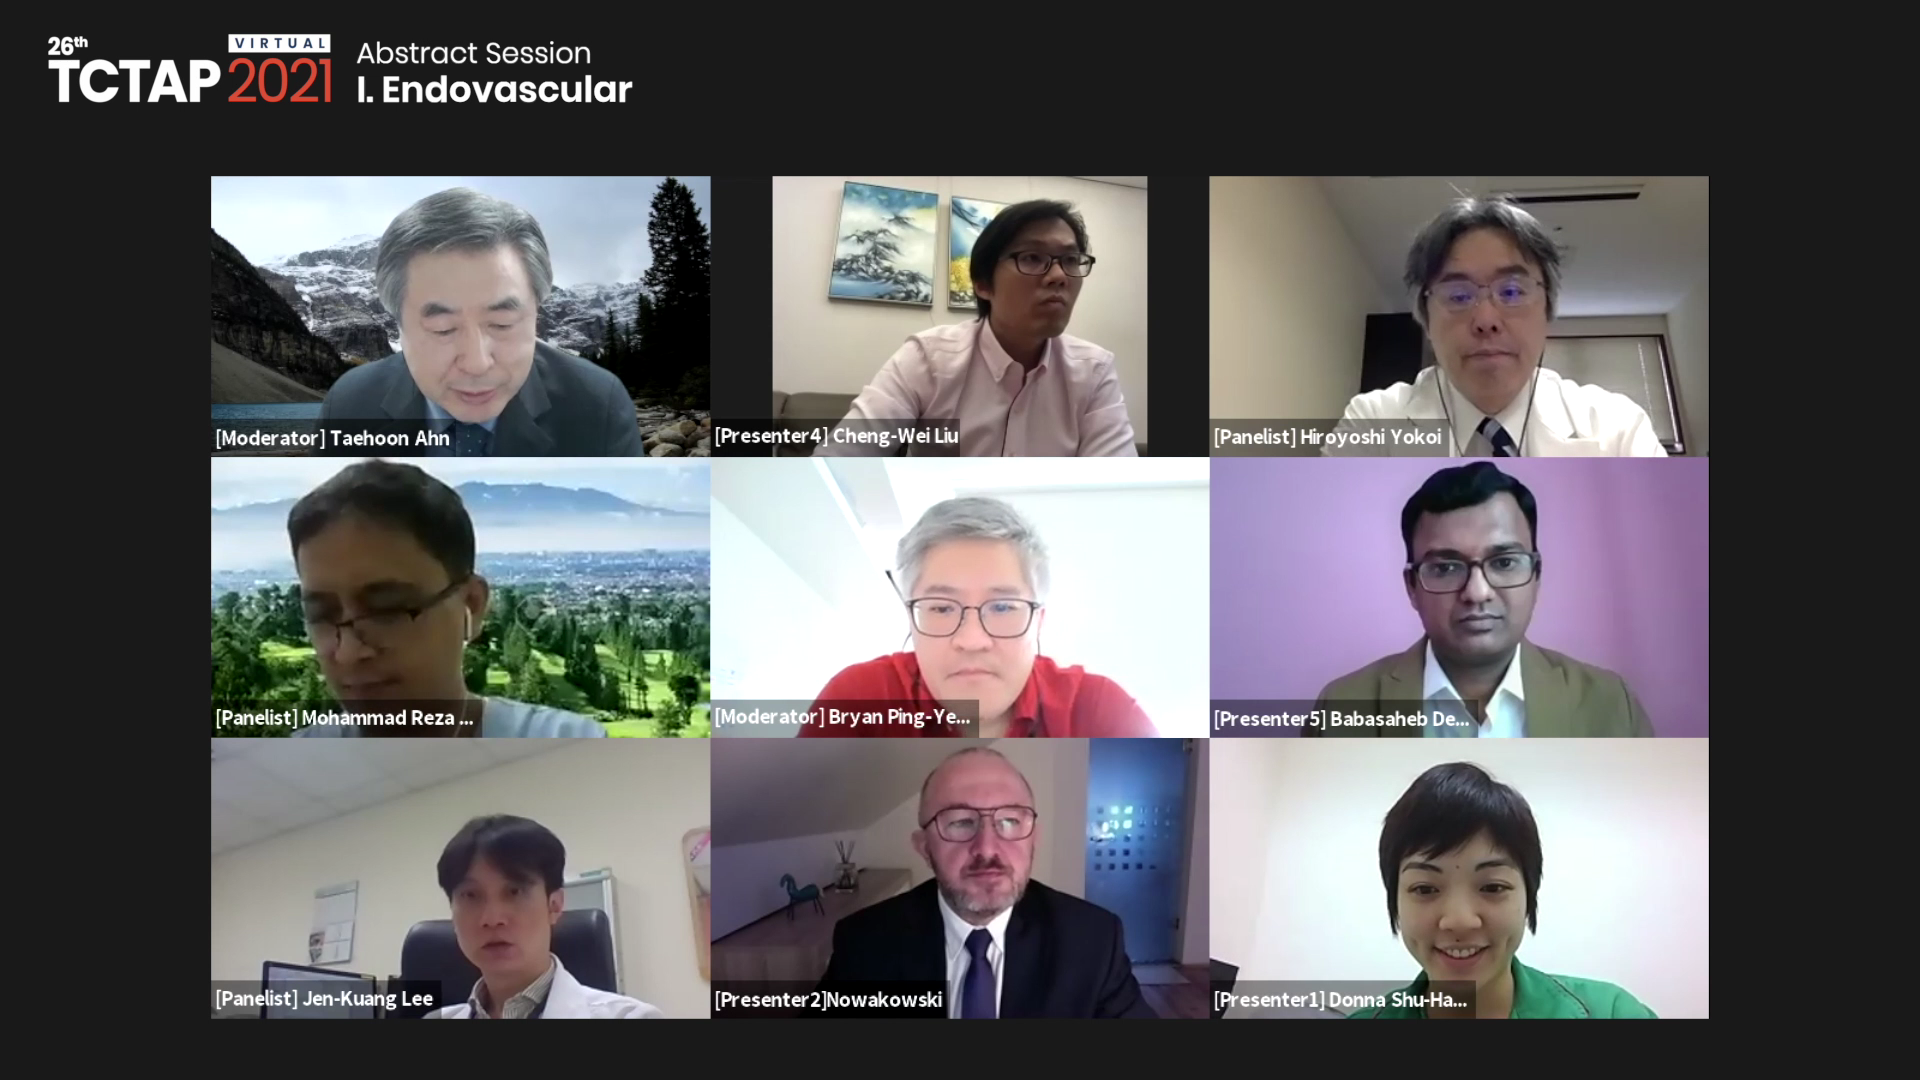Select Babasaheb's video tile

(1458, 597)
